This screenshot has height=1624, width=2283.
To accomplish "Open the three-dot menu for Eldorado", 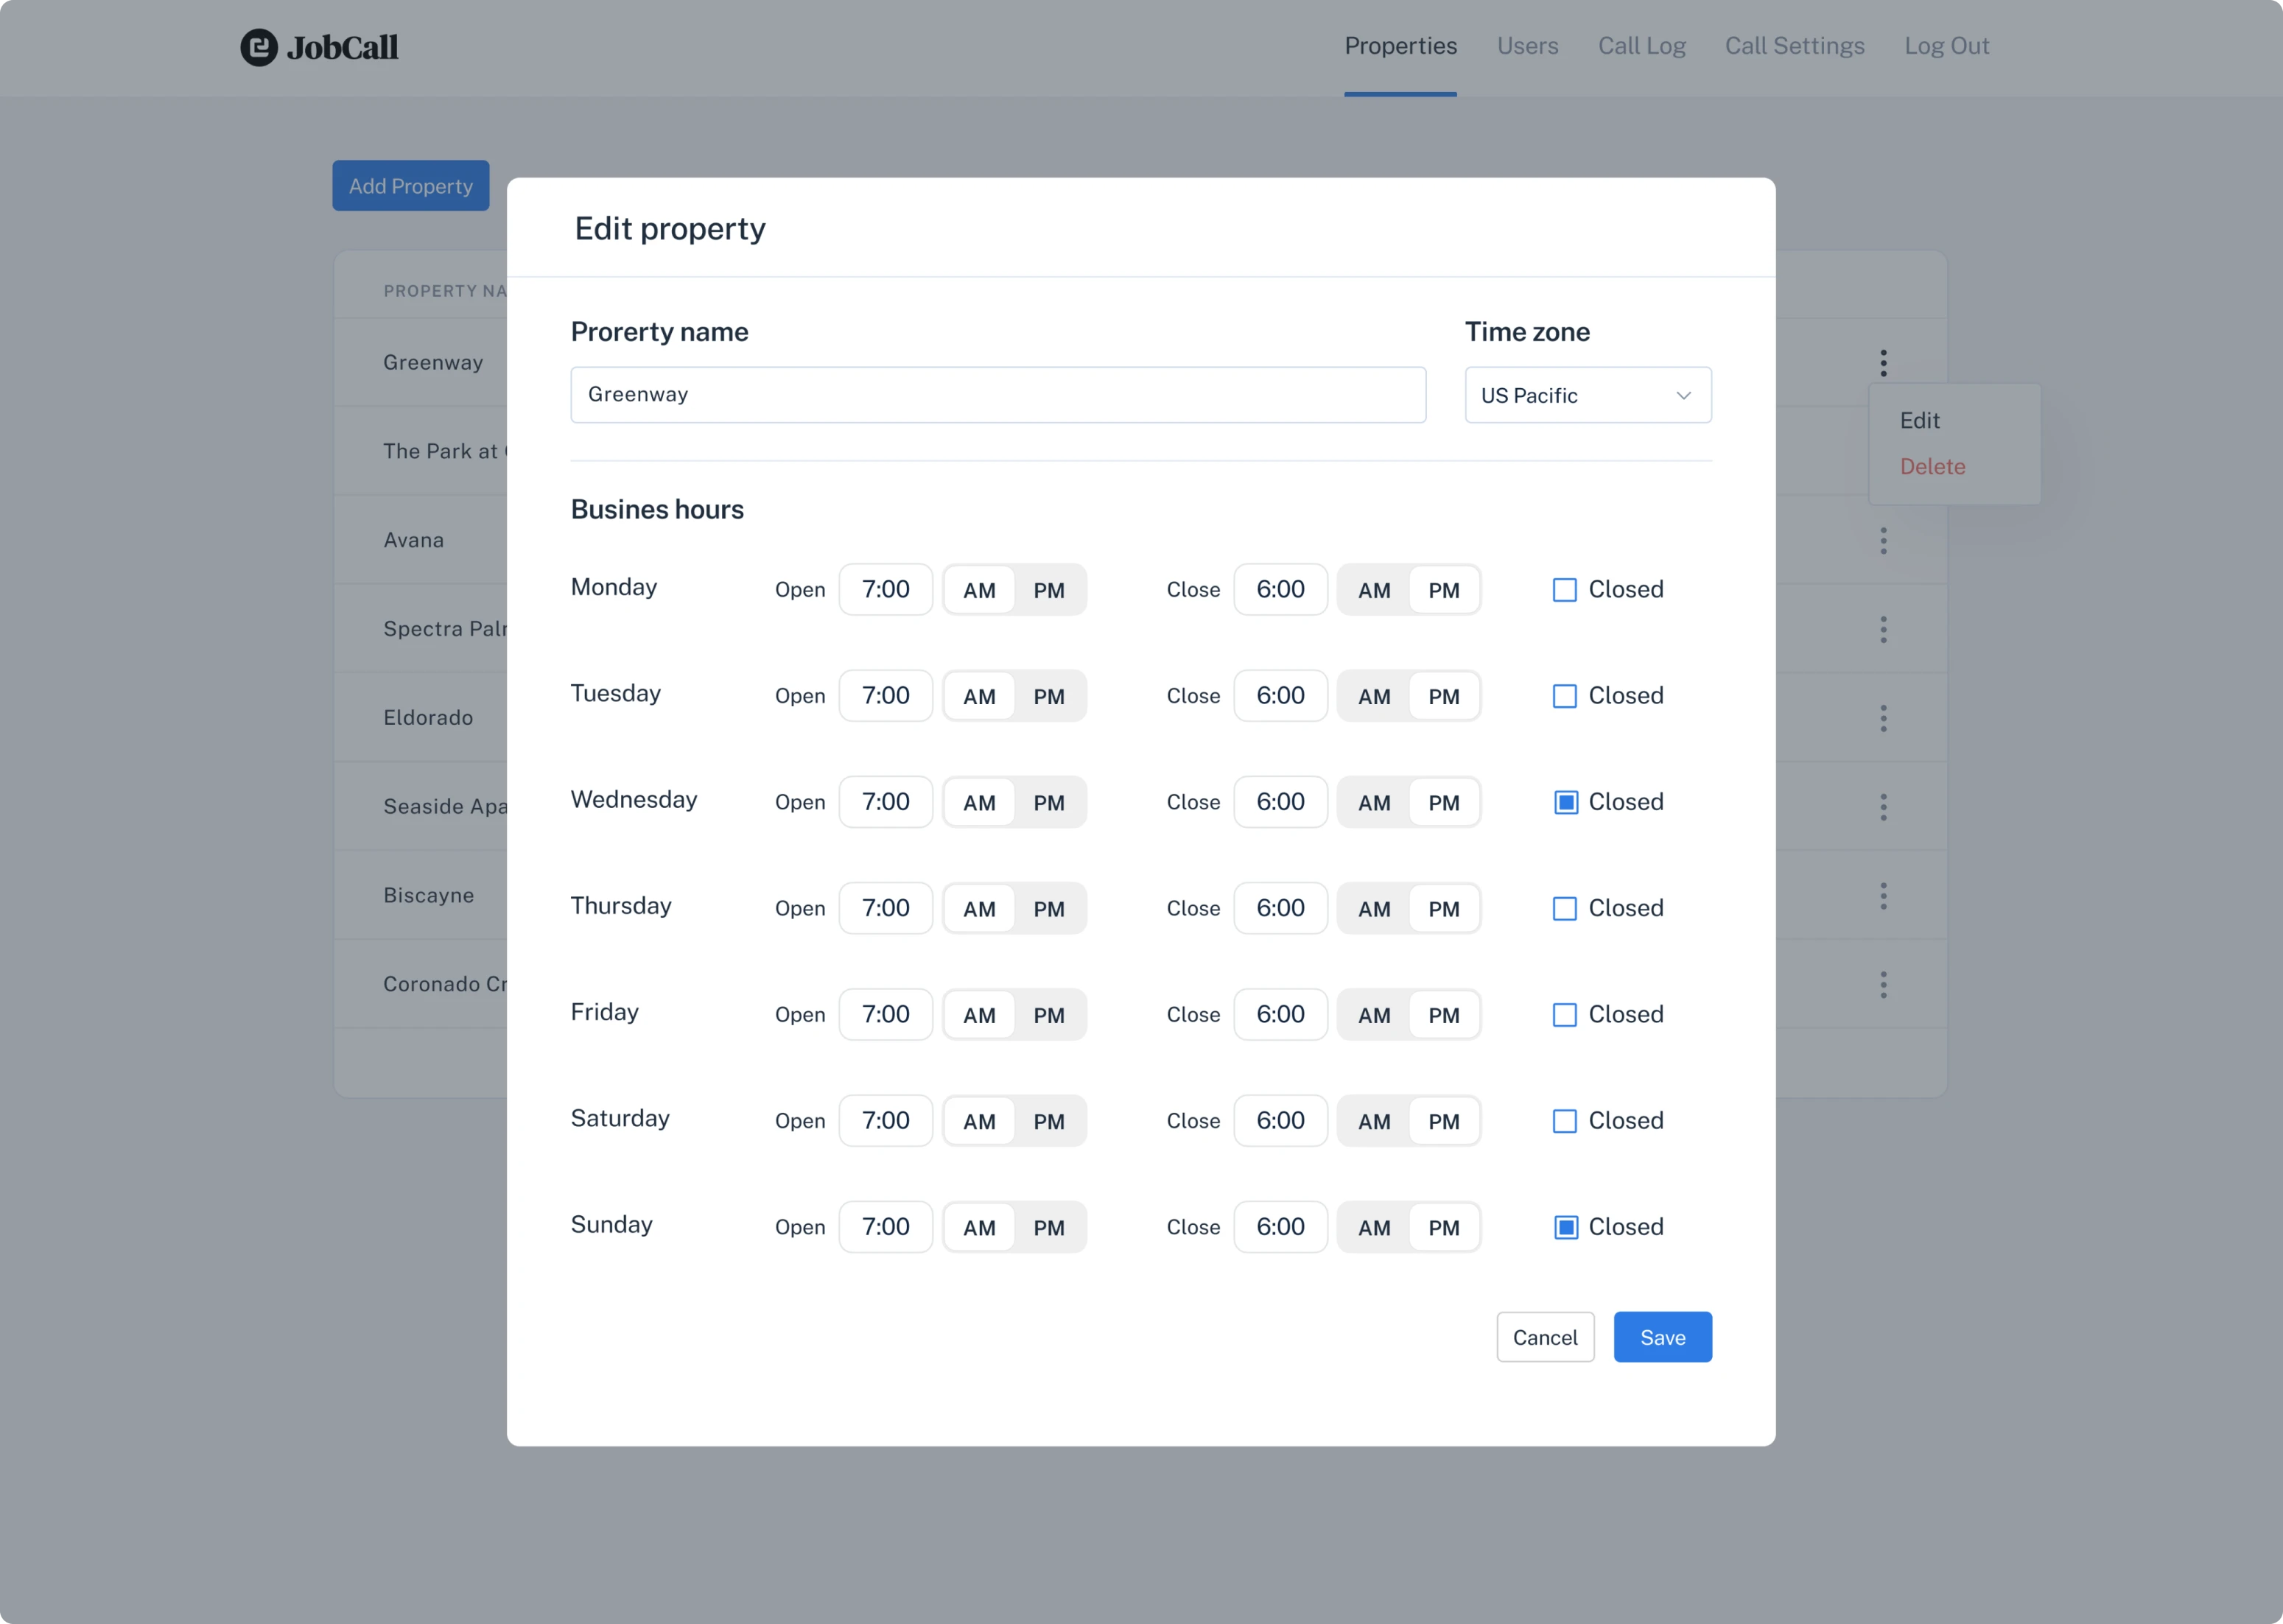I will click(x=1884, y=717).
